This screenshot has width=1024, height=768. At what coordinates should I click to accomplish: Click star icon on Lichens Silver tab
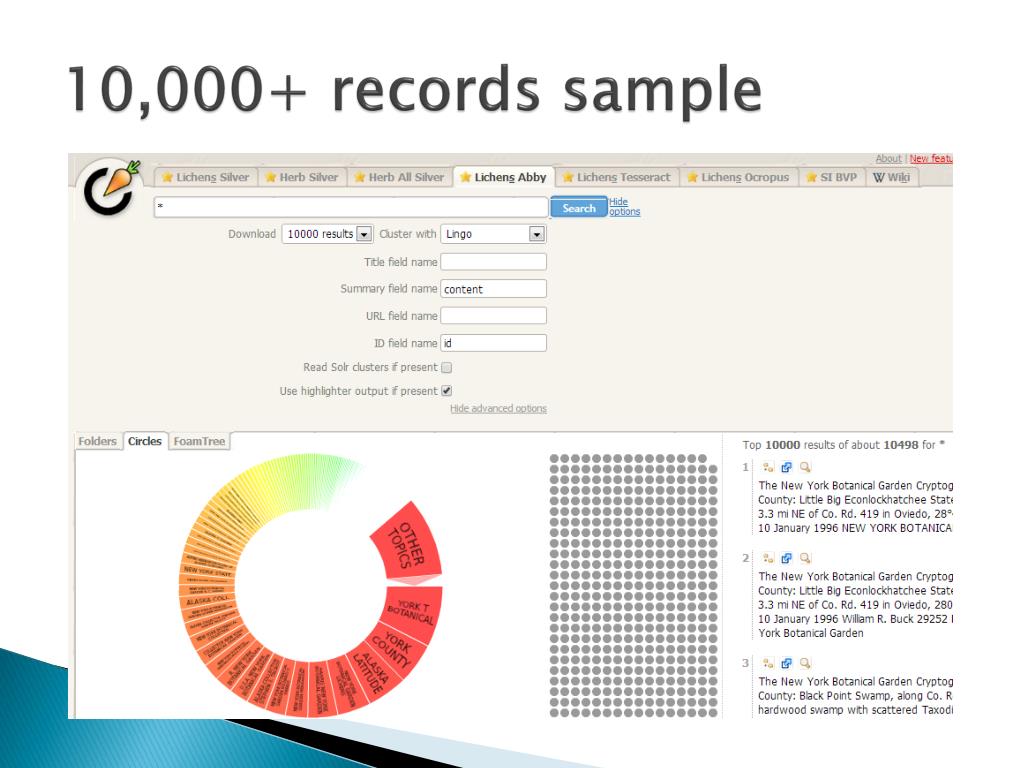pyautogui.click(x=167, y=177)
